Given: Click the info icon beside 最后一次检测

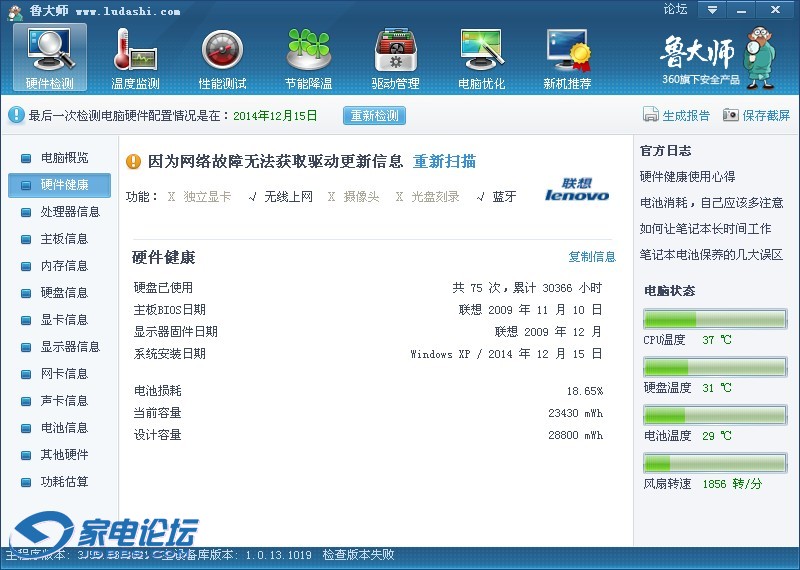Looking at the screenshot, I should tap(16, 115).
